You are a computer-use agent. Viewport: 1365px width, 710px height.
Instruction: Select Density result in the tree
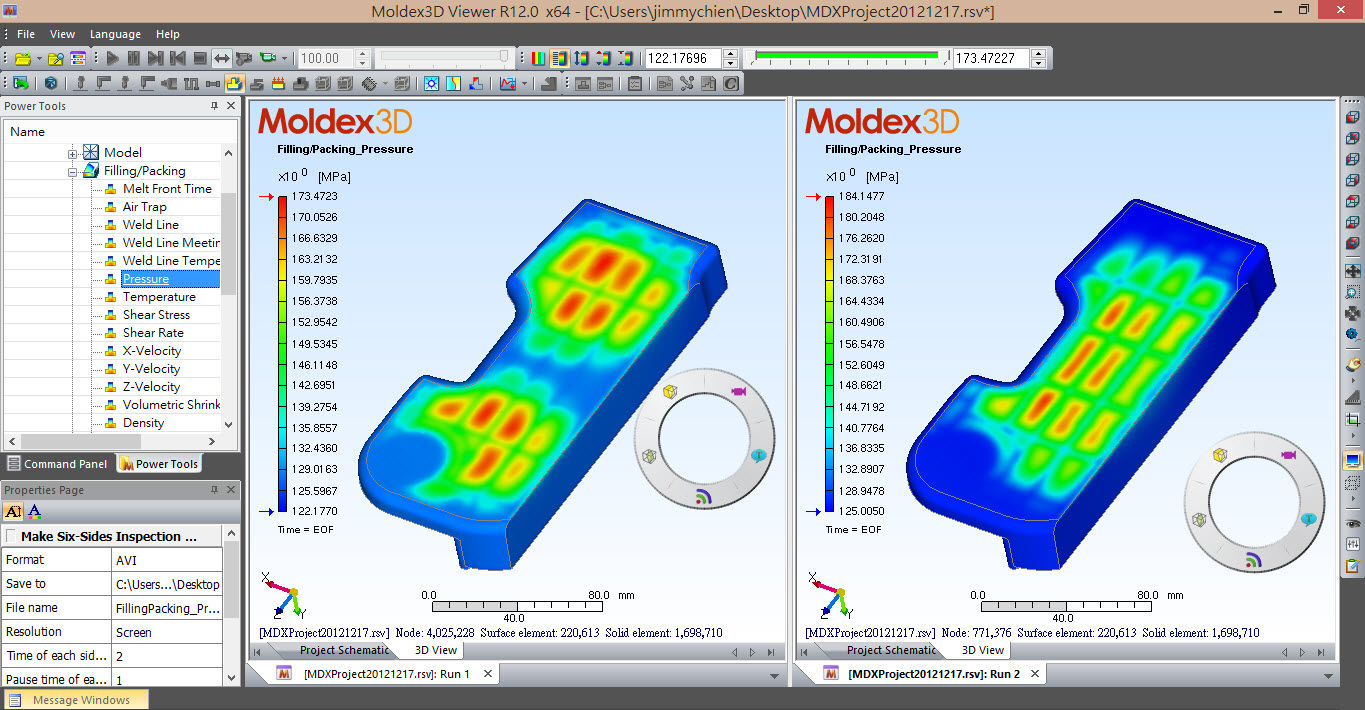pyautogui.click(x=143, y=423)
